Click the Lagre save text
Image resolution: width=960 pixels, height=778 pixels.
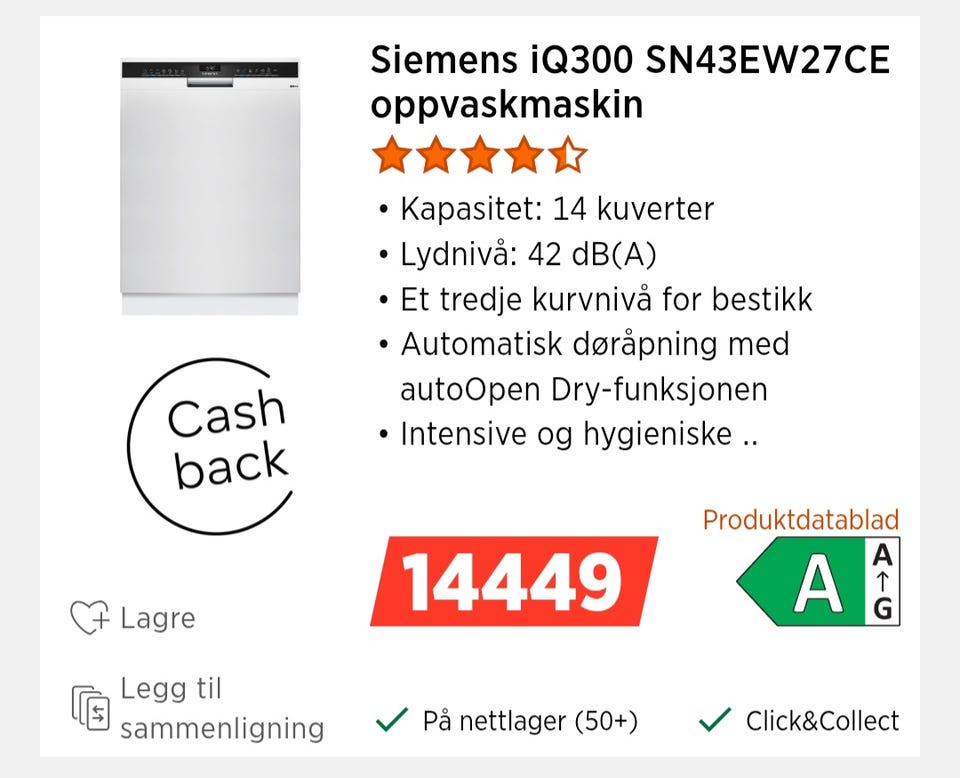(x=158, y=618)
